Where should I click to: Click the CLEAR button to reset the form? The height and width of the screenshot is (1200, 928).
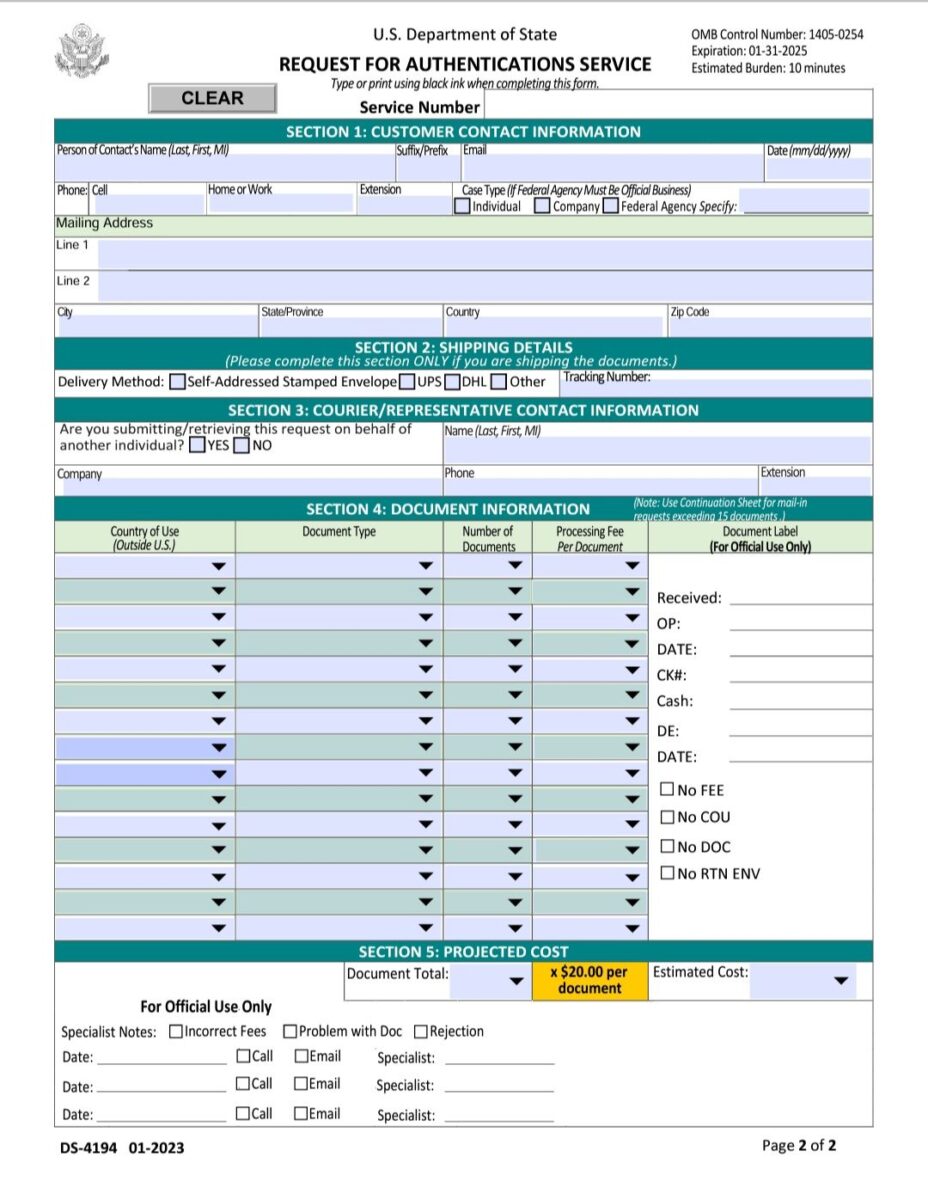pos(211,97)
